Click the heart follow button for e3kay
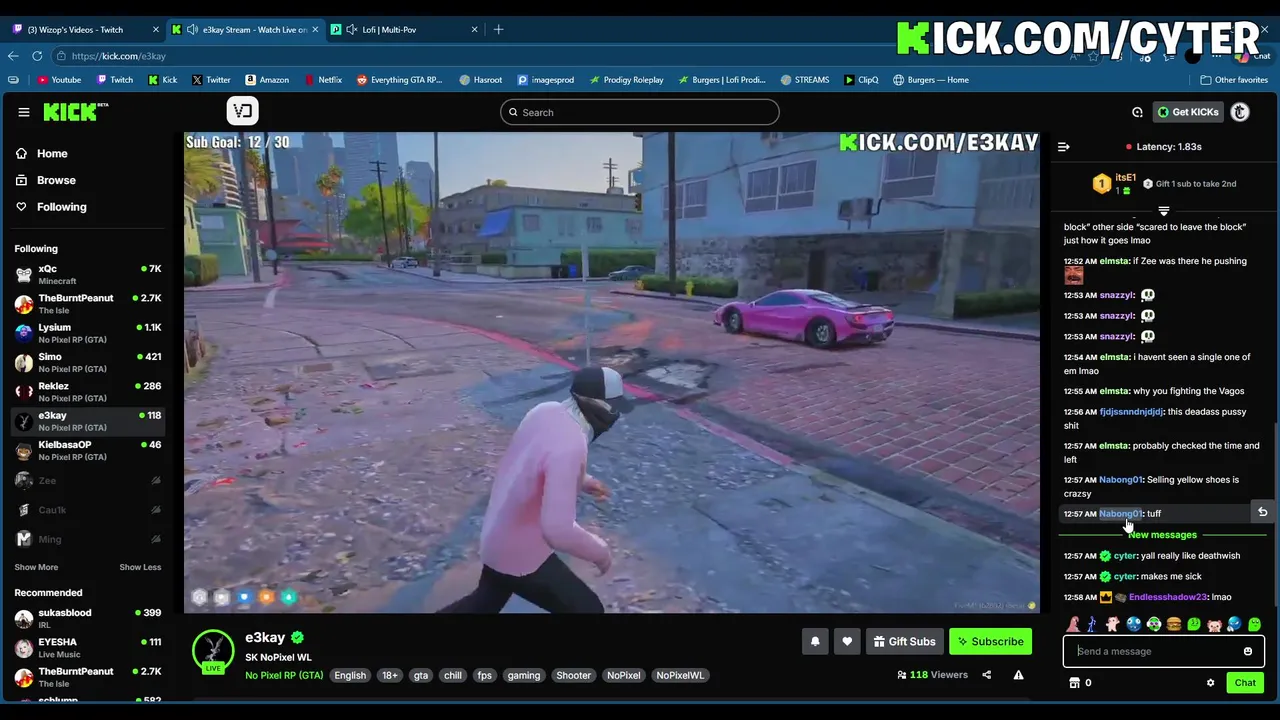Screen dimensions: 1280x720 click(847, 641)
